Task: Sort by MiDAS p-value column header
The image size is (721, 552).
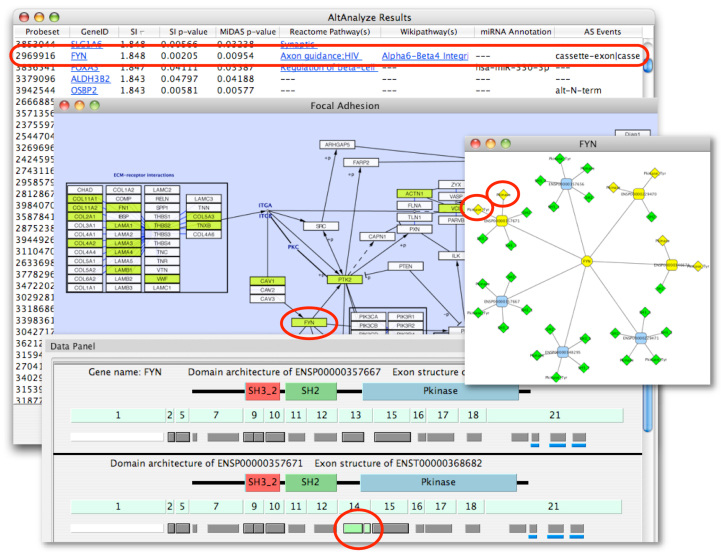Action: 247,32
